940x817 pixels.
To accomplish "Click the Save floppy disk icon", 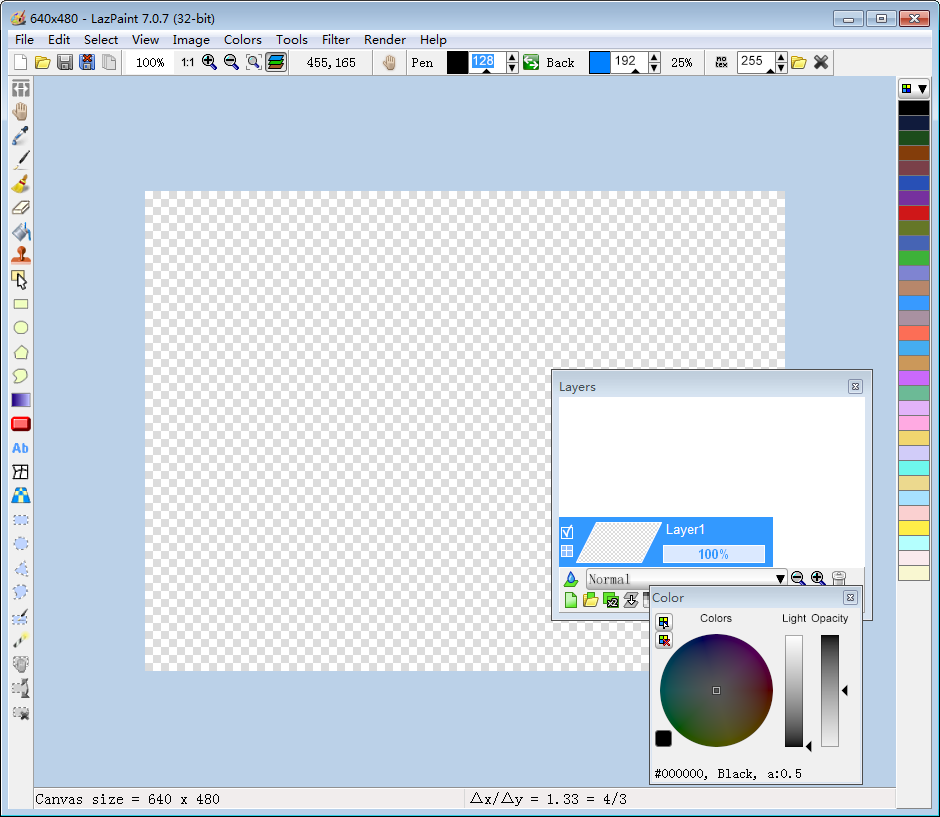I will pyautogui.click(x=65, y=62).
